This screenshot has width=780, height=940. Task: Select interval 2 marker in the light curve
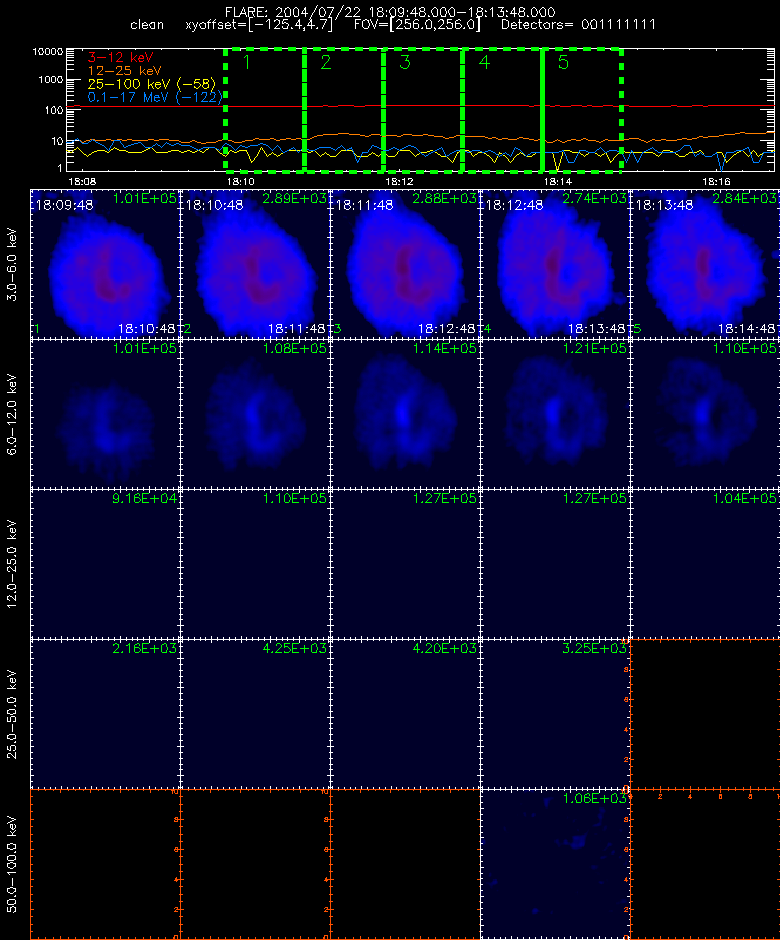pos(326,62)
